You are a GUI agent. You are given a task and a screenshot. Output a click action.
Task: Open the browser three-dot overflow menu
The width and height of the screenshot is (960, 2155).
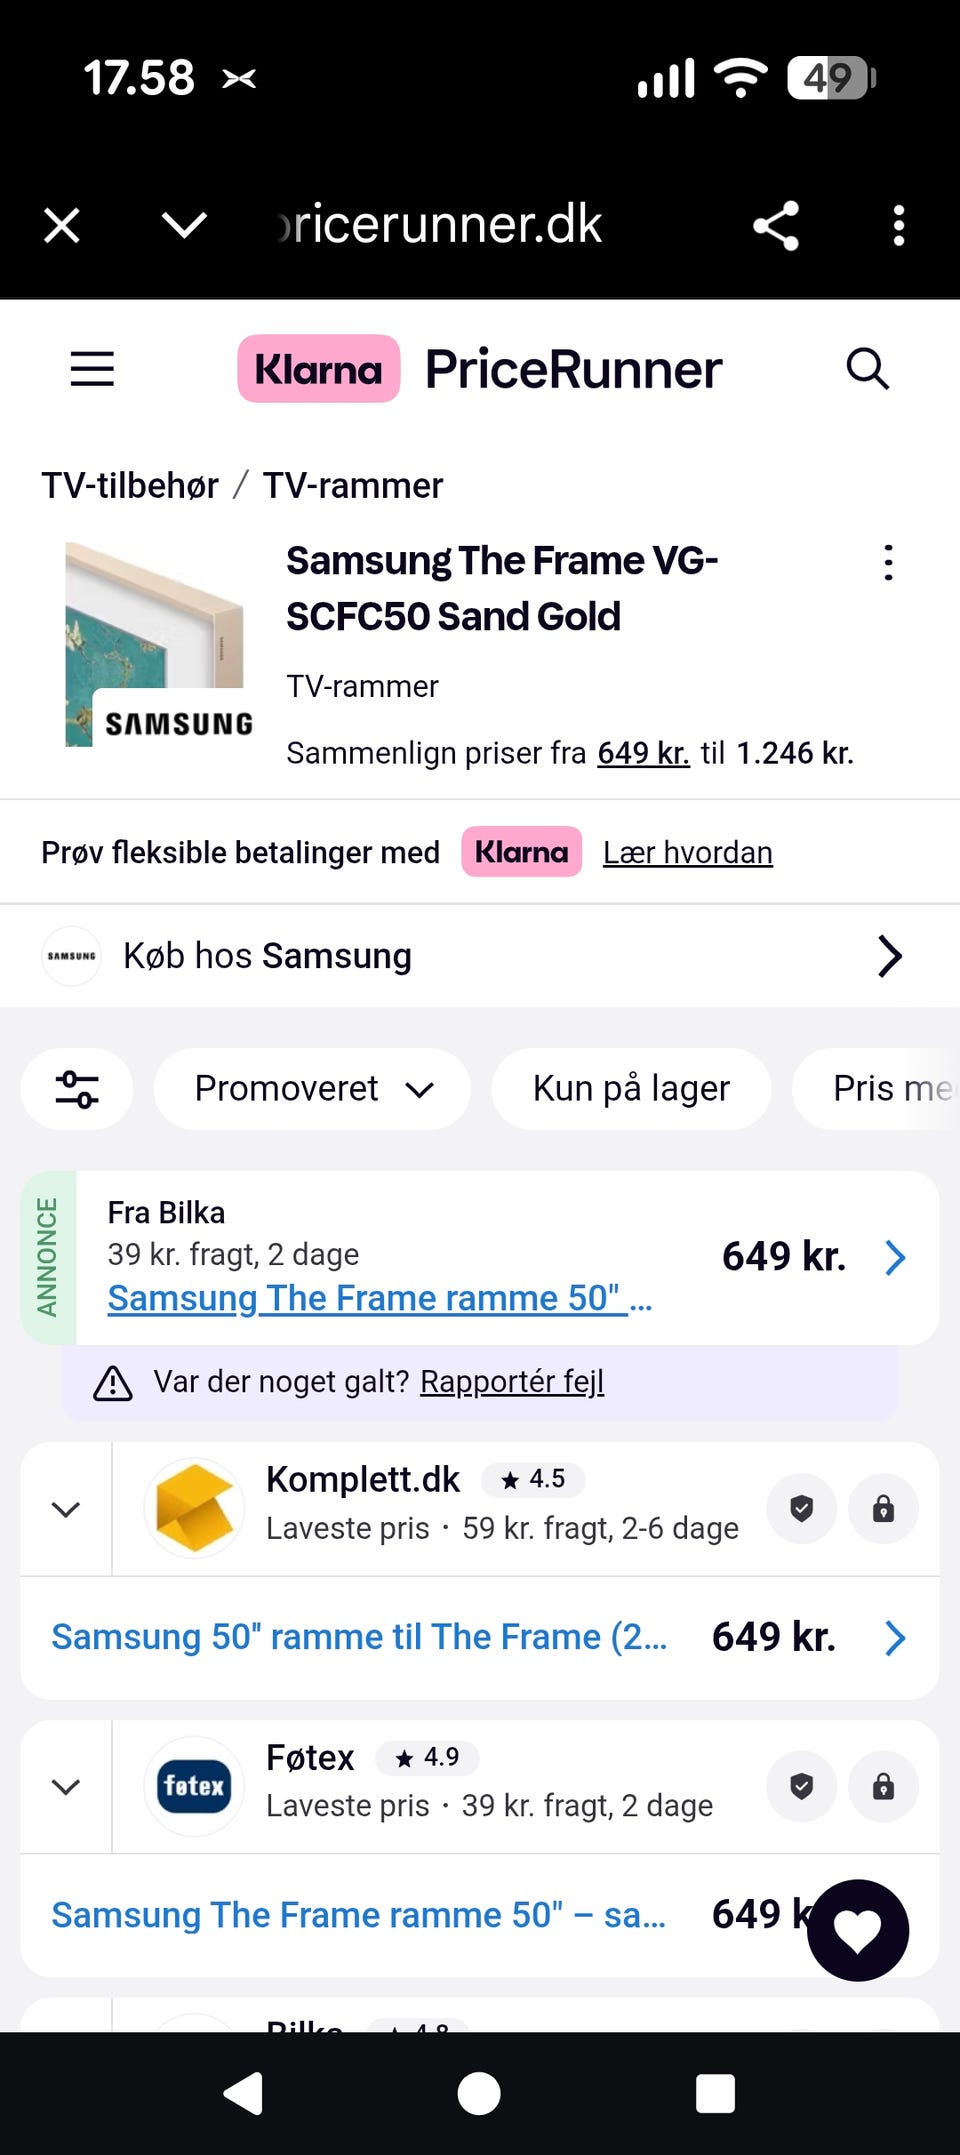click(x=899, y=225)
